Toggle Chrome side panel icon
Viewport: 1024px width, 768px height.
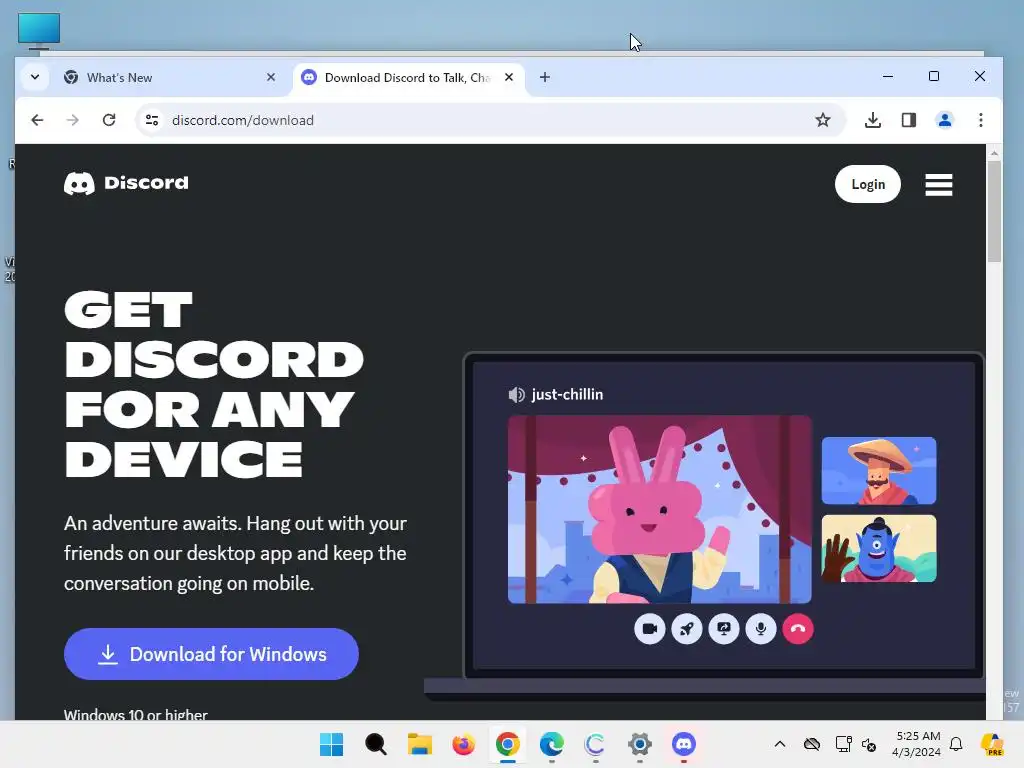908,120
